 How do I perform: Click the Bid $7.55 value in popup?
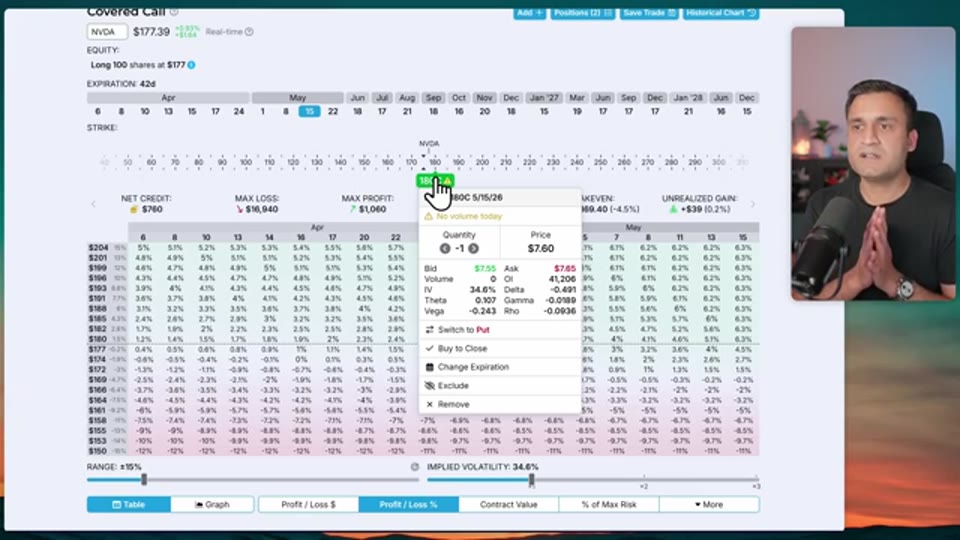click(486, 269)
